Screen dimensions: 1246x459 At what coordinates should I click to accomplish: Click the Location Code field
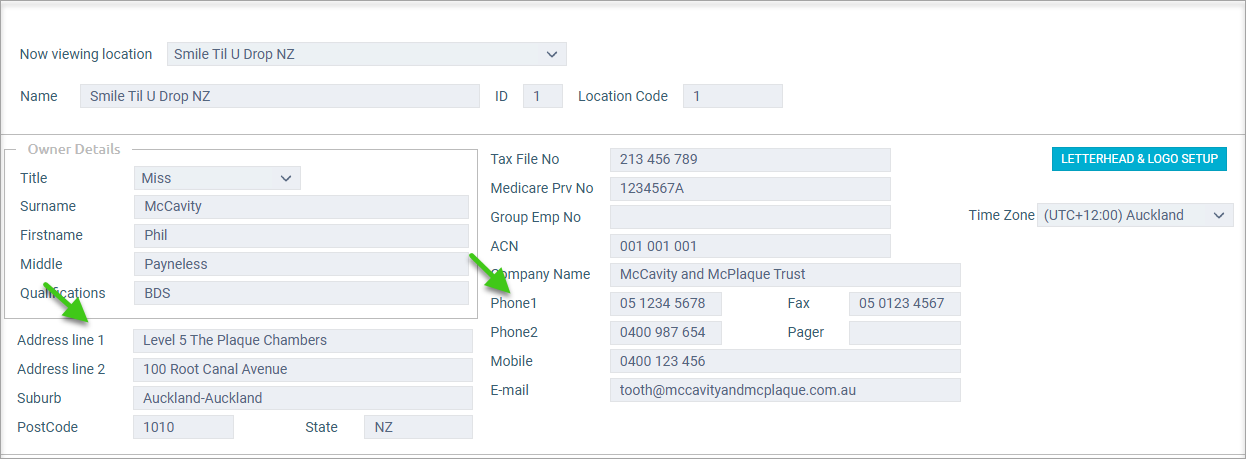(733, 96)
